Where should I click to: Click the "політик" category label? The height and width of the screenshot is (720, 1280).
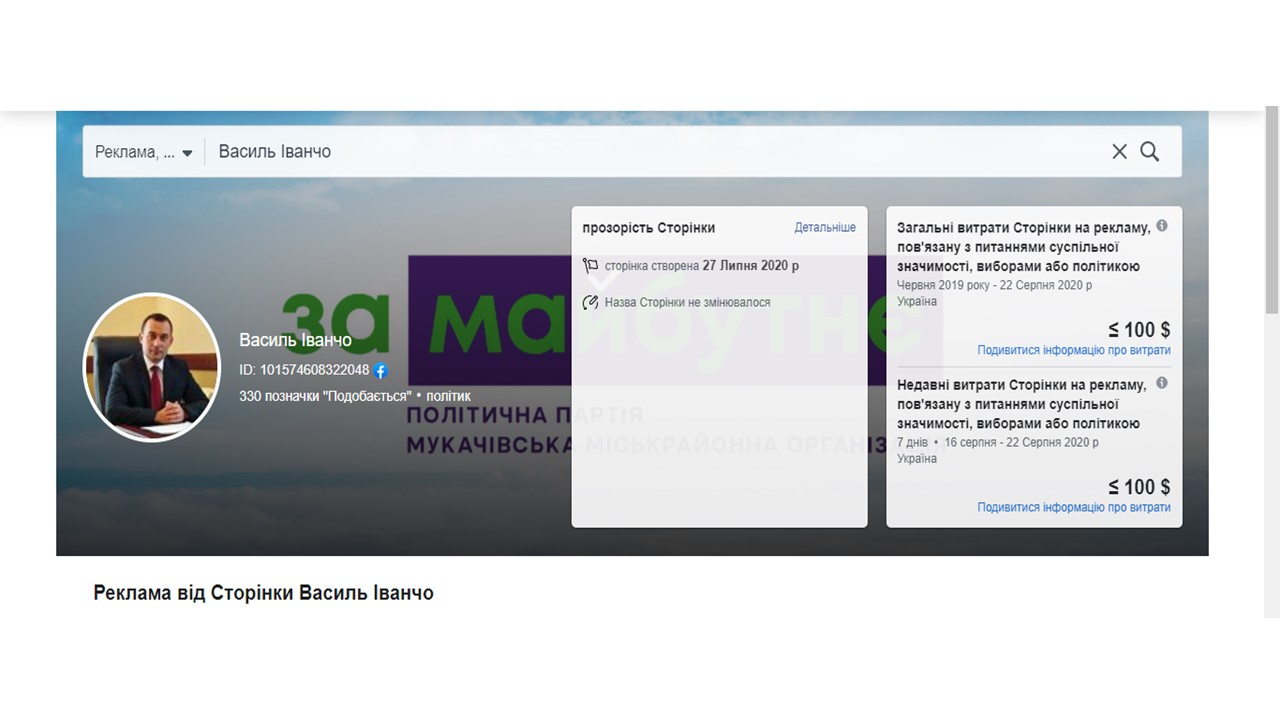pyautogui.click(x=448, y=396)
